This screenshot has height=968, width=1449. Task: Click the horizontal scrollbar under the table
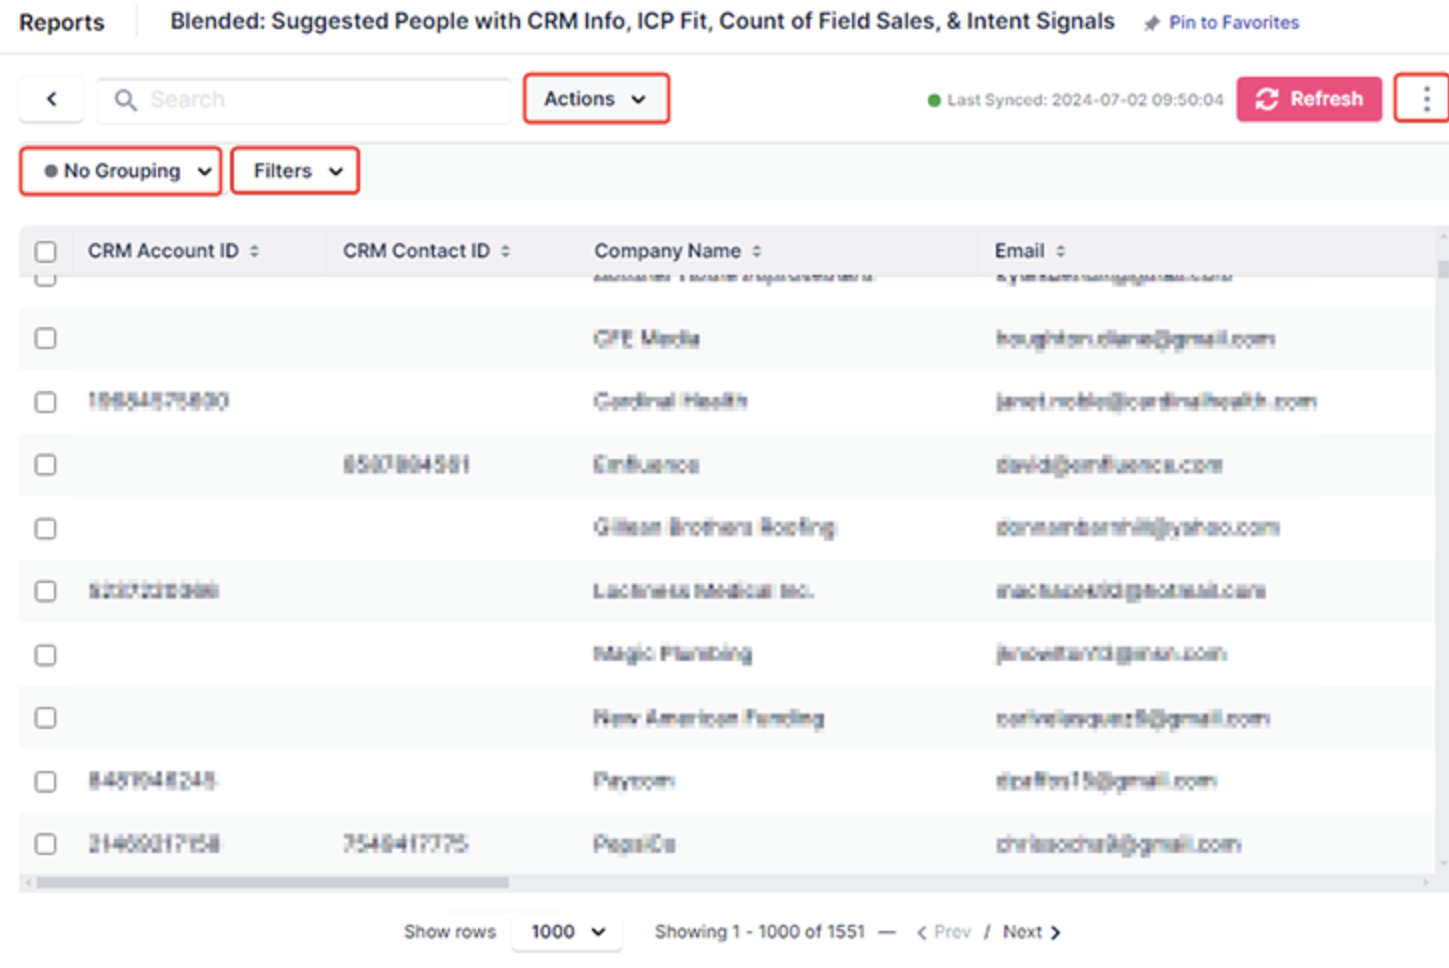coord(272,883)
